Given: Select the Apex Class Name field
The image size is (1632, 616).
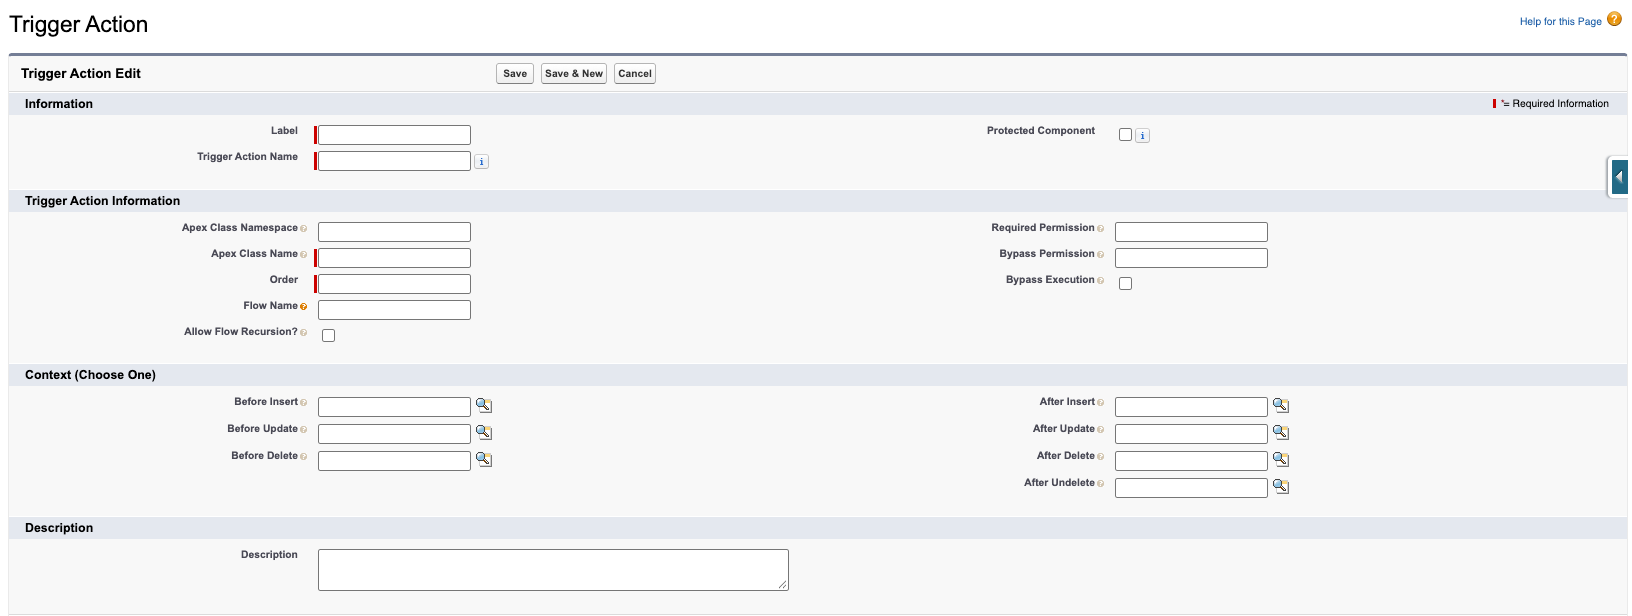Looking at the screenshot, I should point(394,258).
